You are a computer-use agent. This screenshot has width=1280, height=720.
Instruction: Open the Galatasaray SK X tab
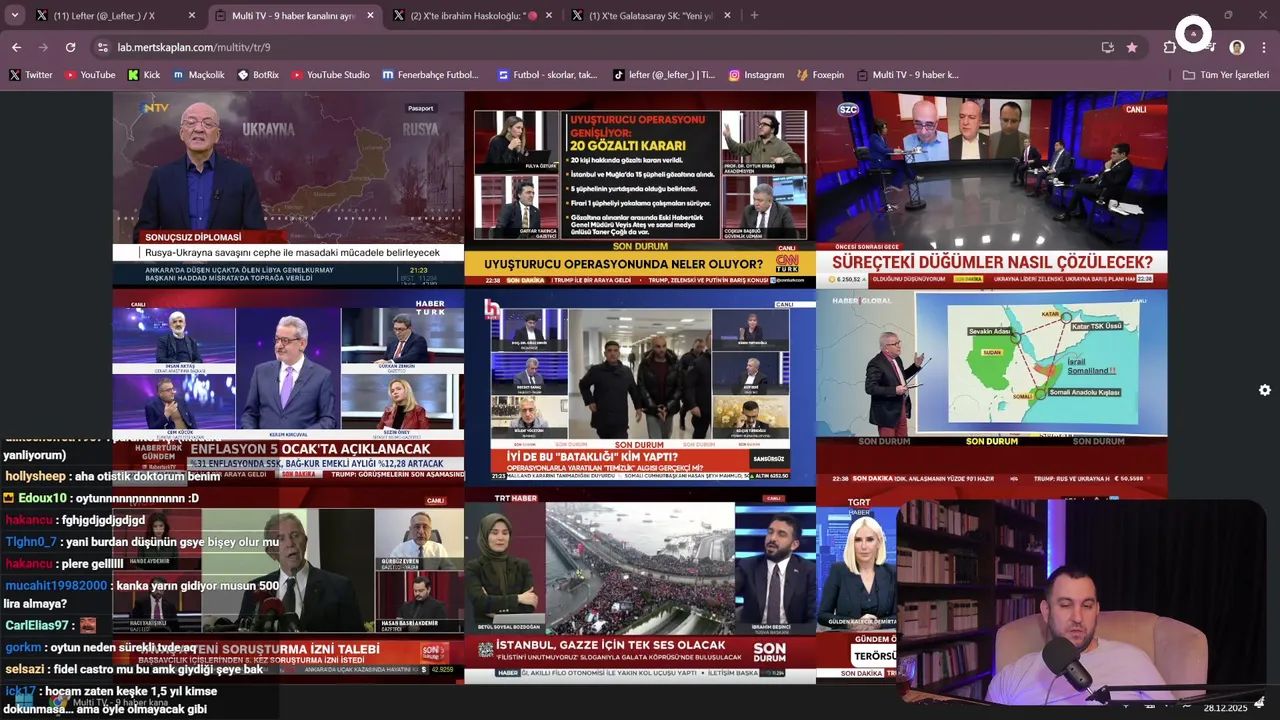point(650,16)
